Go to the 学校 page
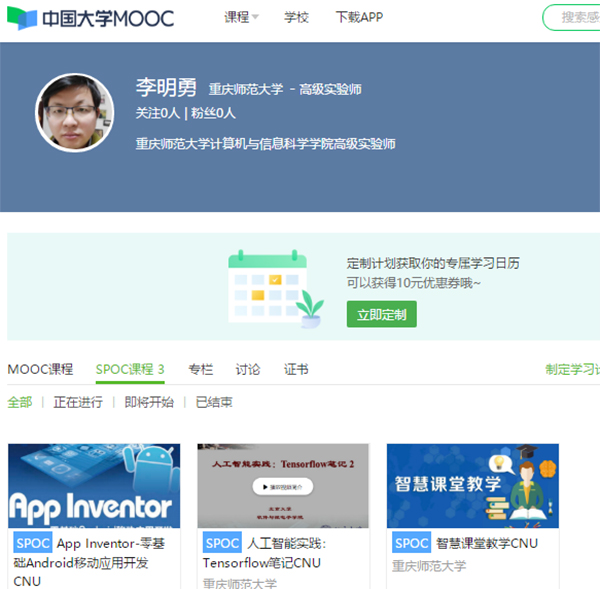This screenshot has width=600, height=589. pos(296,17)
